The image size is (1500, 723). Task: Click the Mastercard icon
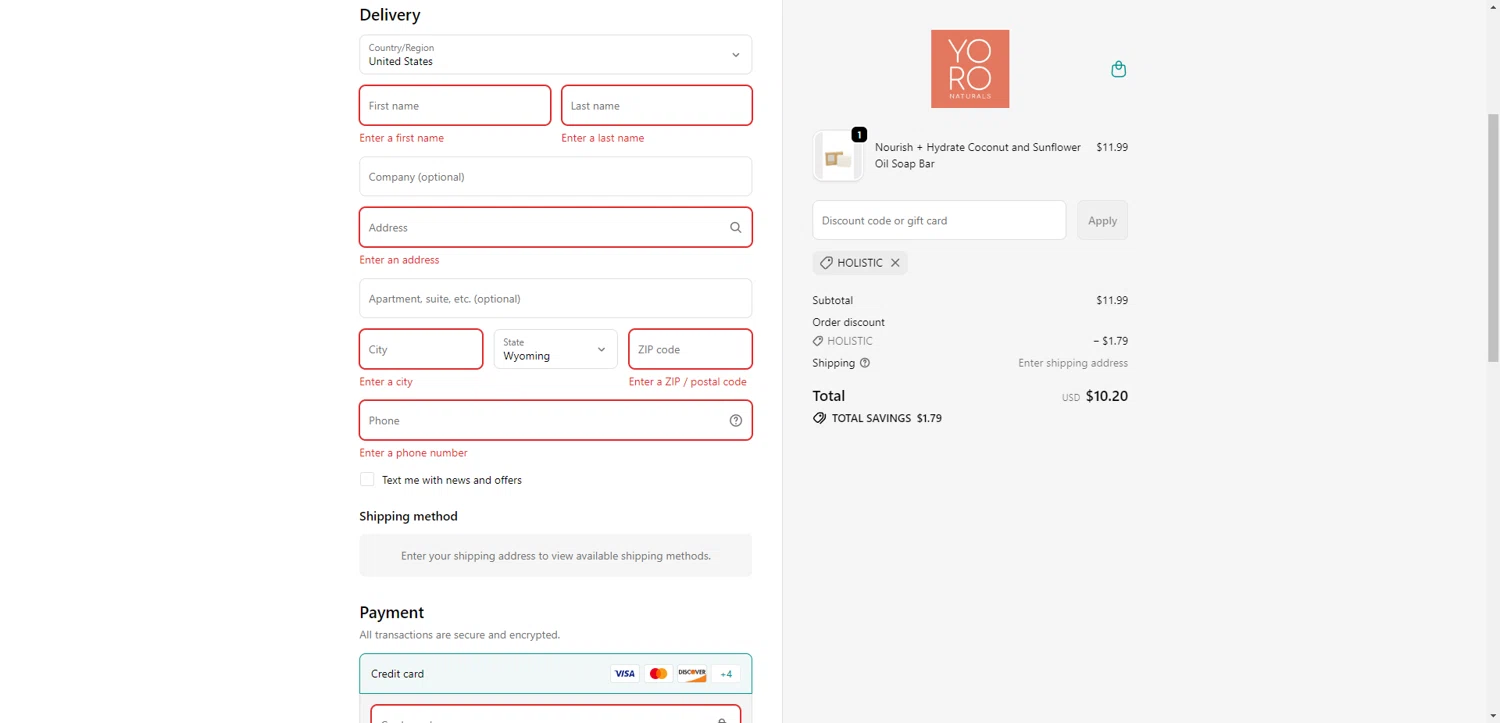658,674
